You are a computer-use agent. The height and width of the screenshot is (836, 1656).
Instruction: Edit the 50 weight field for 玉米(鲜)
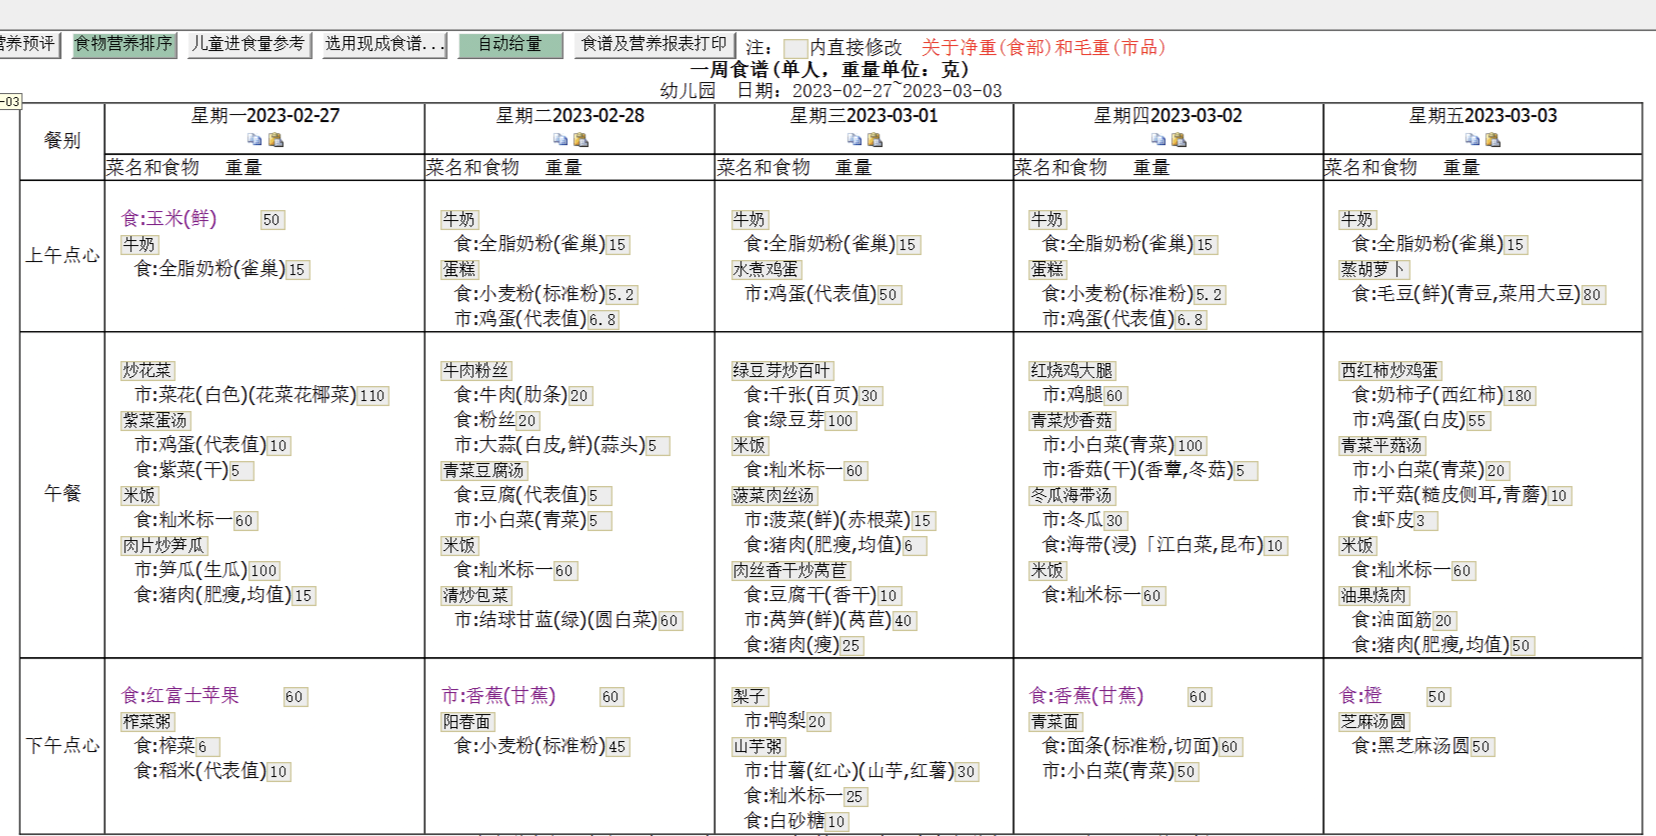click(x=272, y=220)
